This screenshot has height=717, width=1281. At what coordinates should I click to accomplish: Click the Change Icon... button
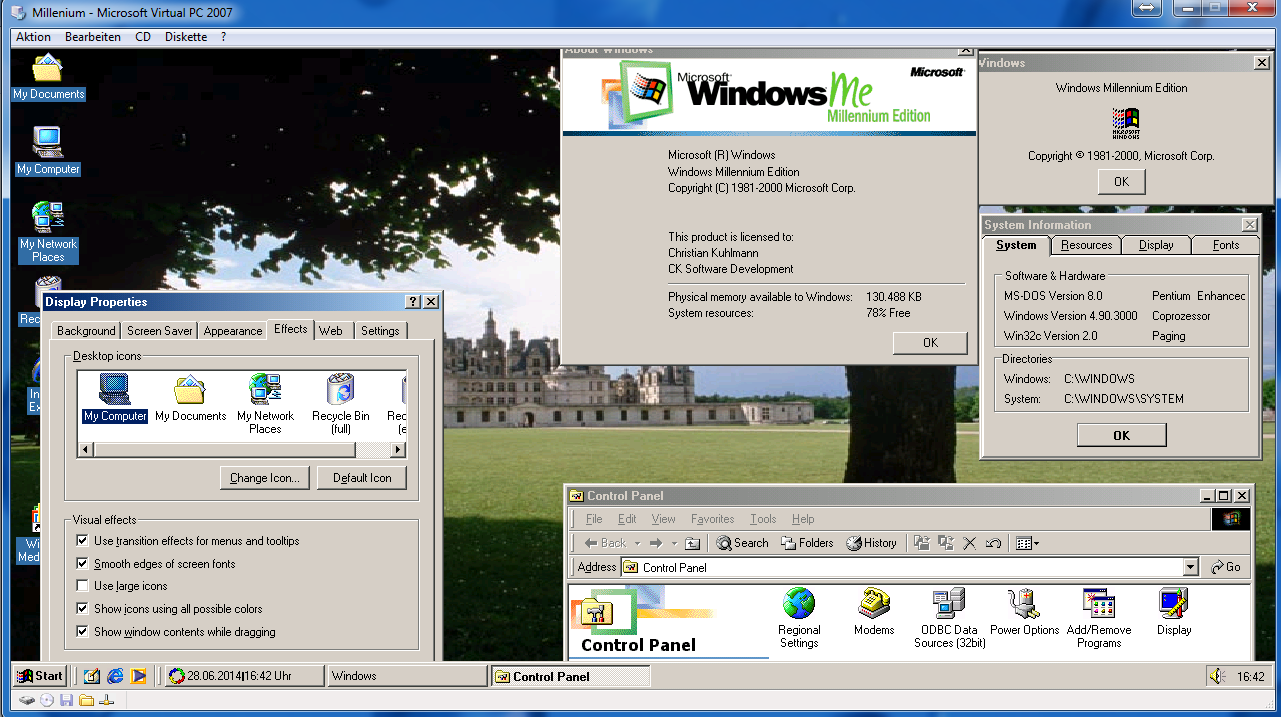(x=264, y=478)
